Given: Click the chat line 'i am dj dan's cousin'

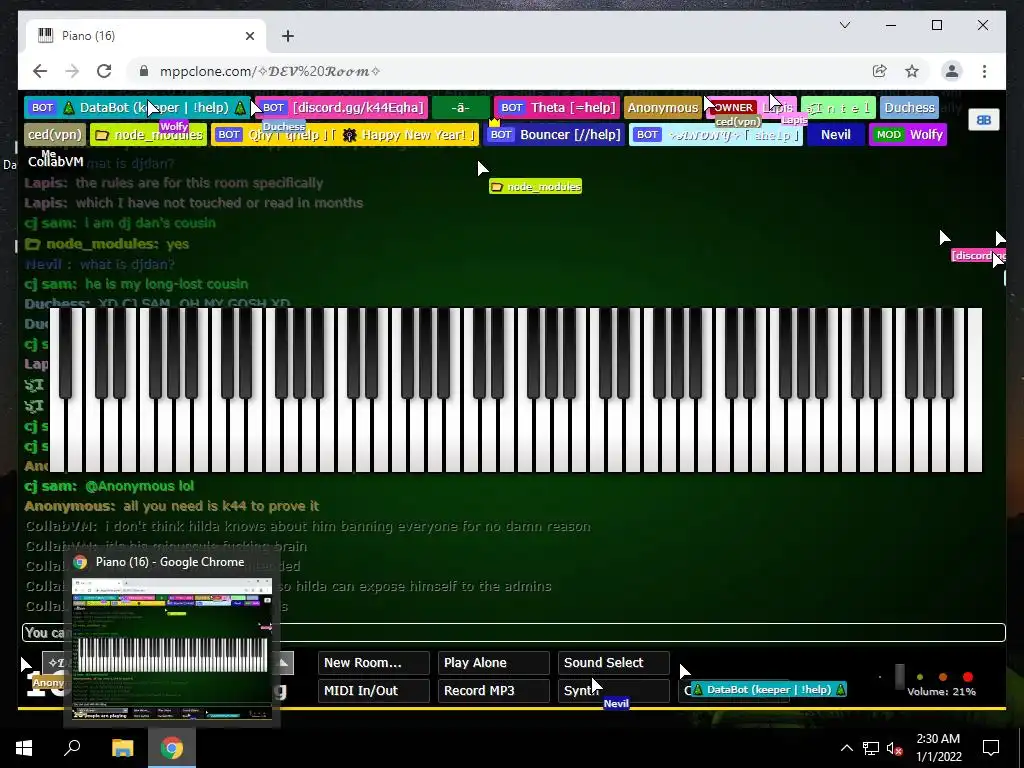Looking at the screenshot, I should coord(150,223).
